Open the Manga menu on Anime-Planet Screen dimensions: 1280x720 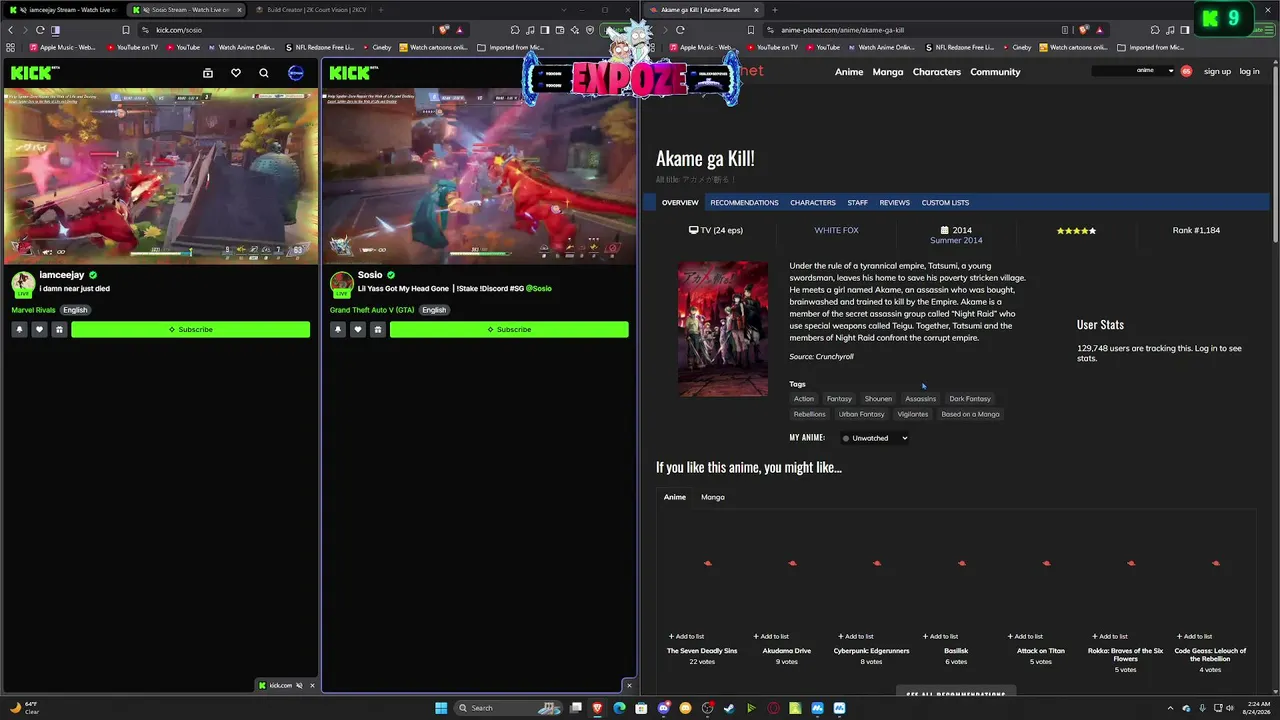[x=888, y=72]
